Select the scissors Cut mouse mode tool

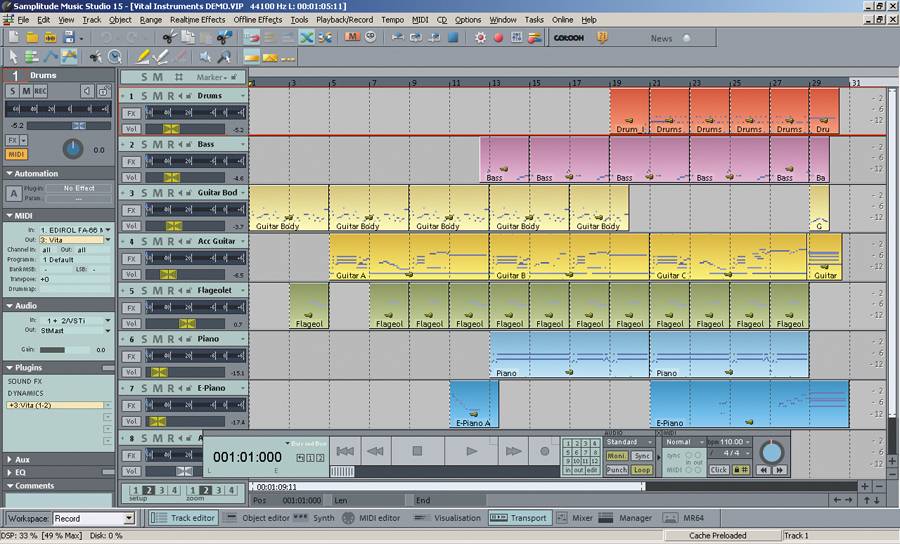[x=95, y=57]
